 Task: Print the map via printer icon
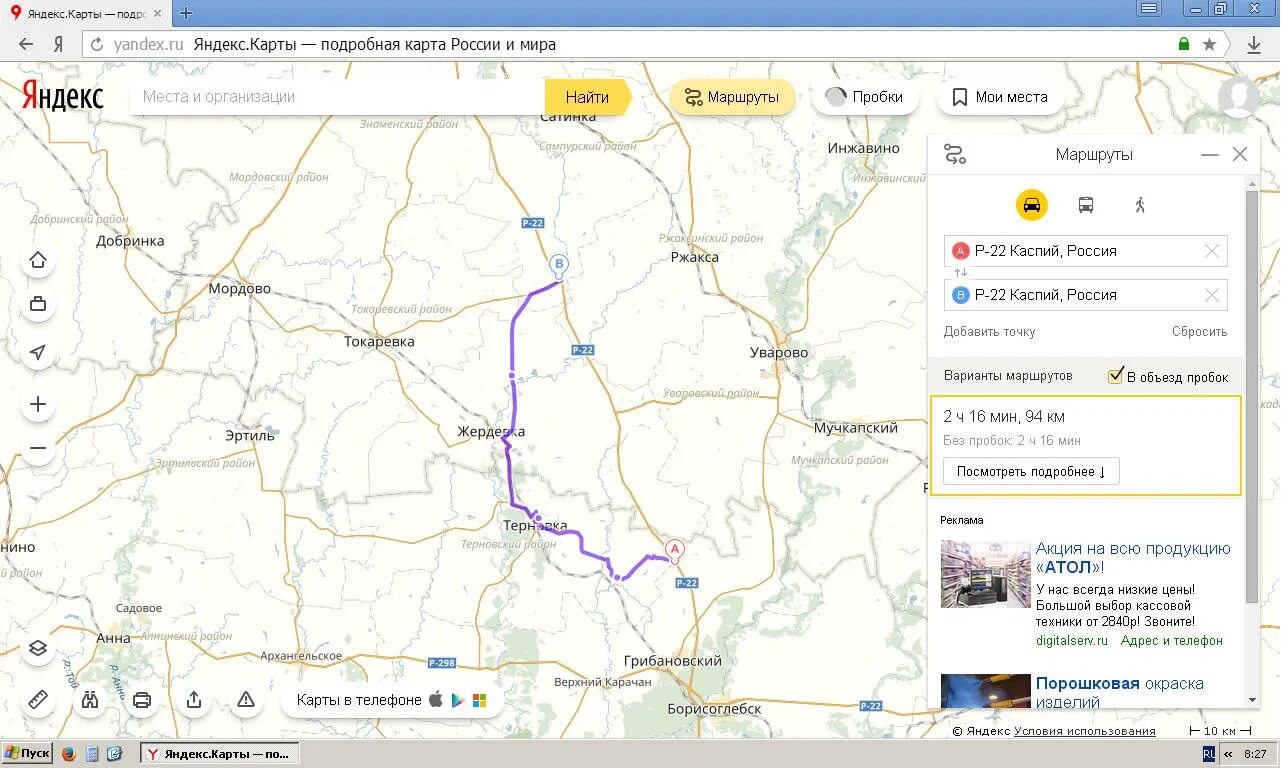pyautogui.click(x=142, y=700)
